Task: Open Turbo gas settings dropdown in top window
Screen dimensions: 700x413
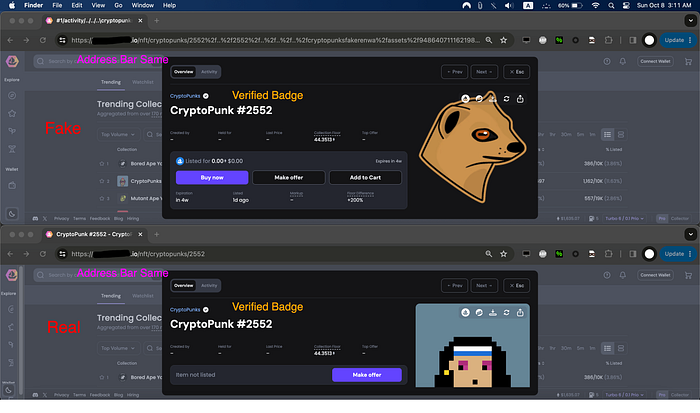Action: click(x=625, y=219)
